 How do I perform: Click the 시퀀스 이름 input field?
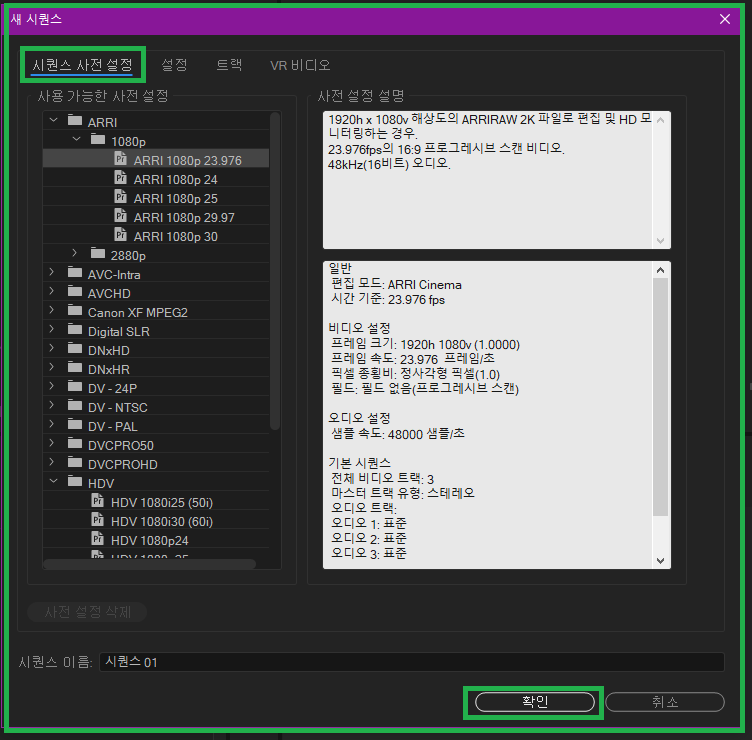(411, 662)
